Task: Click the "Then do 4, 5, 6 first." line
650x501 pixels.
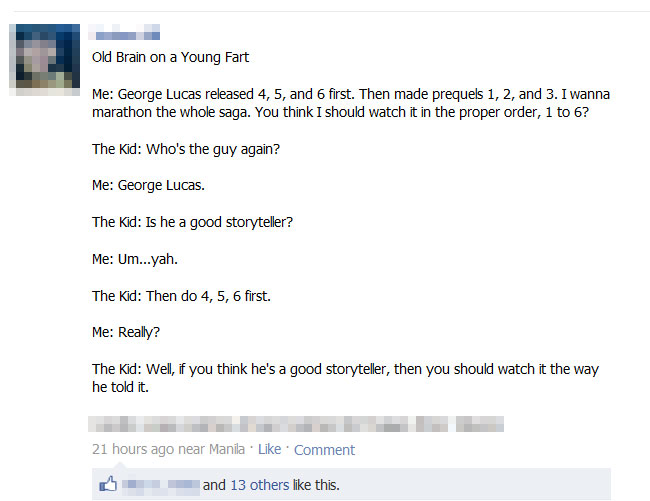Action: point(181,296)
